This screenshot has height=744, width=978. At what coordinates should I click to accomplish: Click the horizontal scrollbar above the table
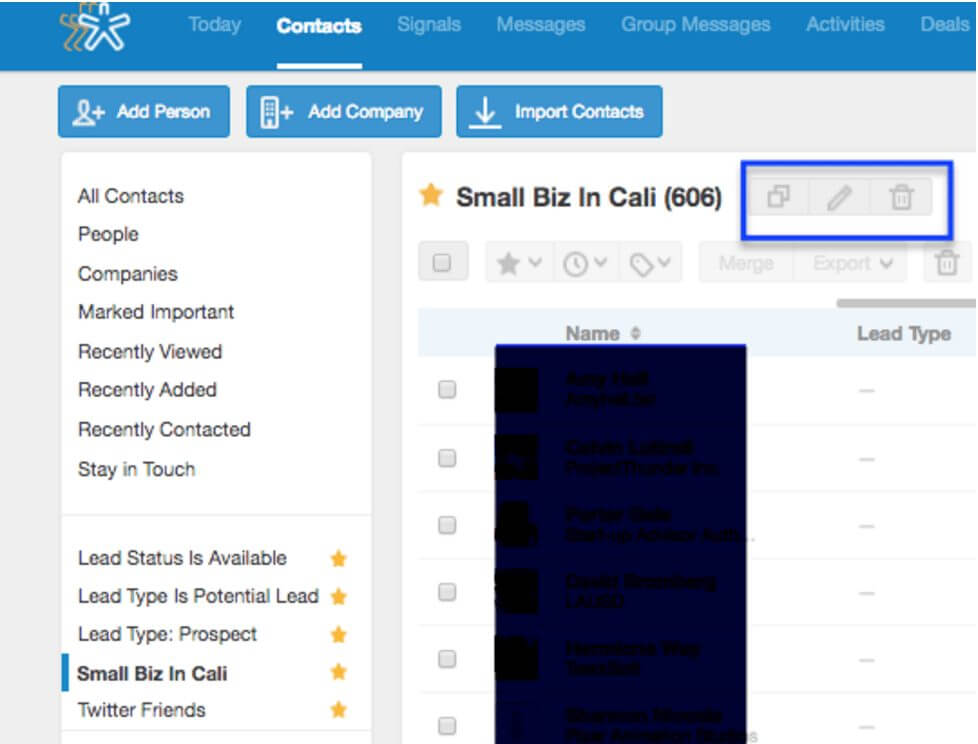pos(905,302)
